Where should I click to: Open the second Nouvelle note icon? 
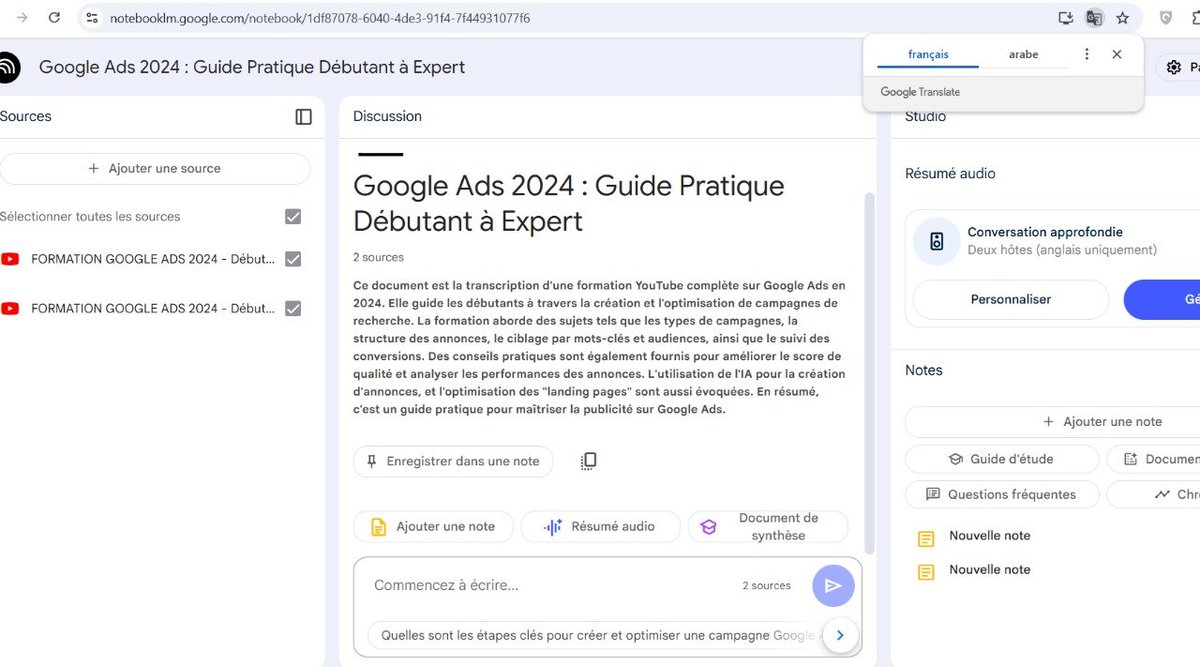[926, 572]
